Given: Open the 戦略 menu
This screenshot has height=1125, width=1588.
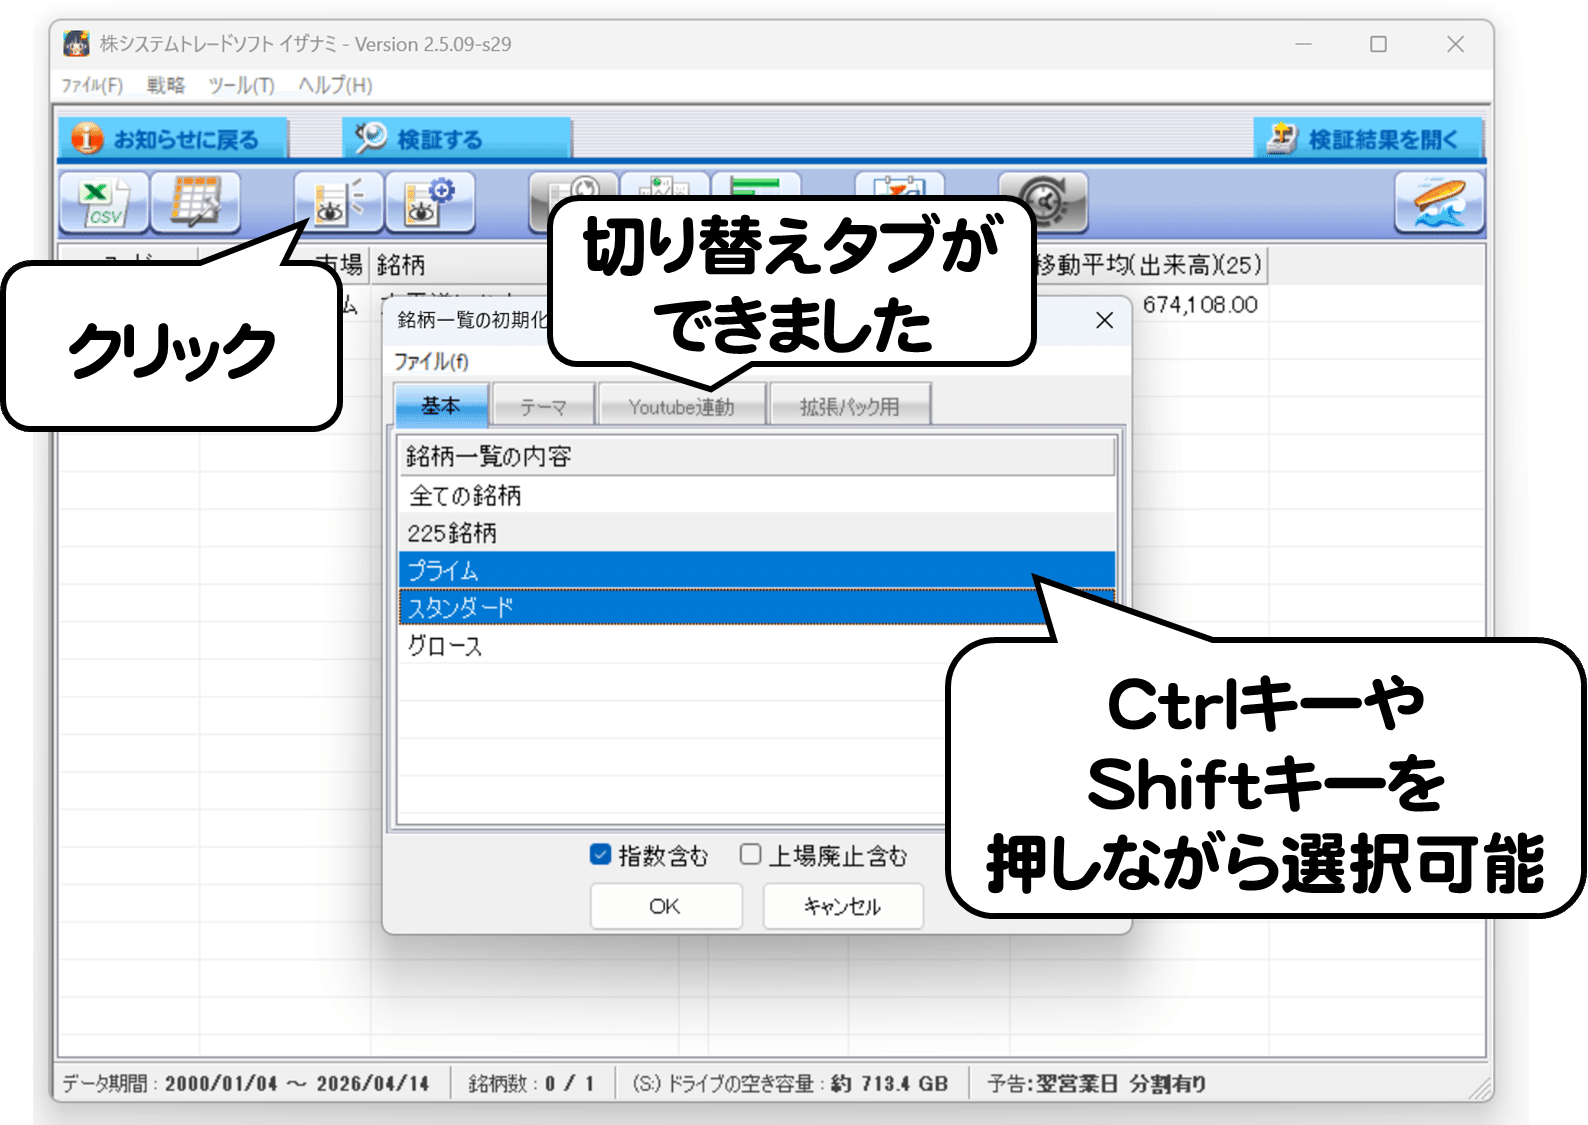Looking at the screenshot, I should coord(166,85).
